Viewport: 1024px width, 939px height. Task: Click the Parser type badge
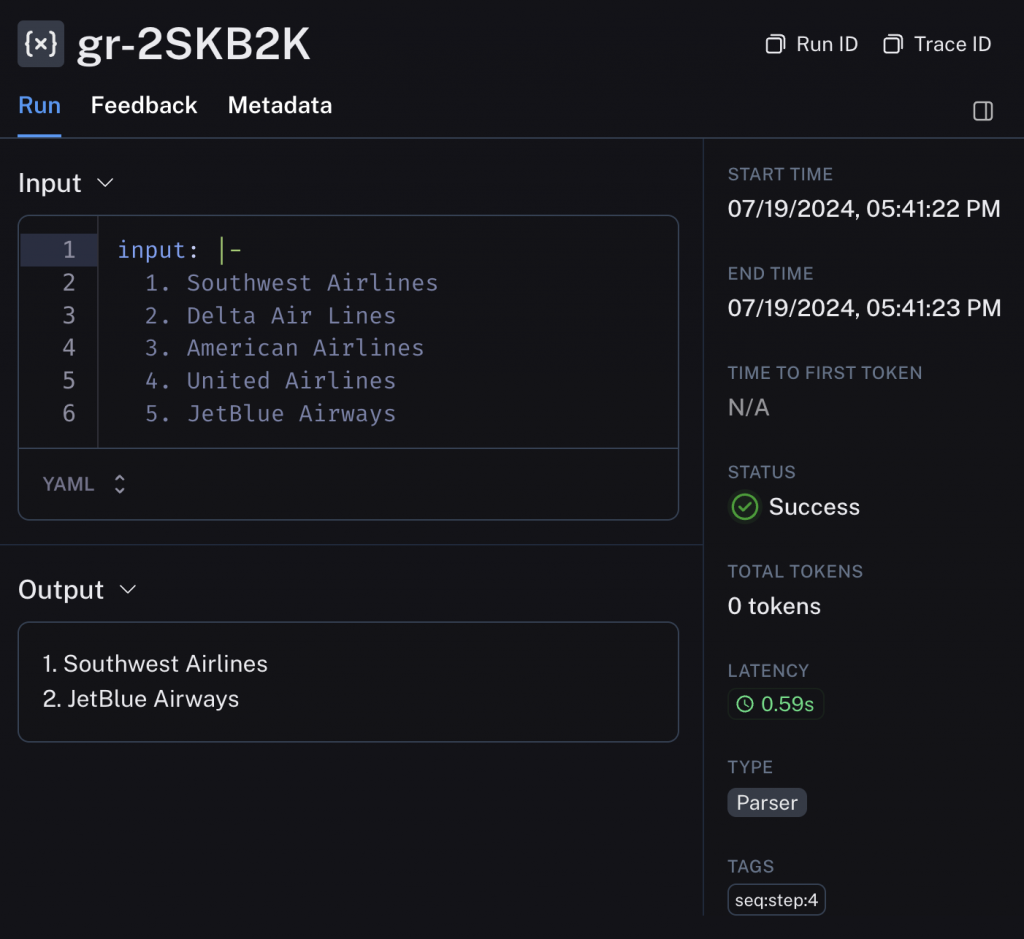pos(767,803)
